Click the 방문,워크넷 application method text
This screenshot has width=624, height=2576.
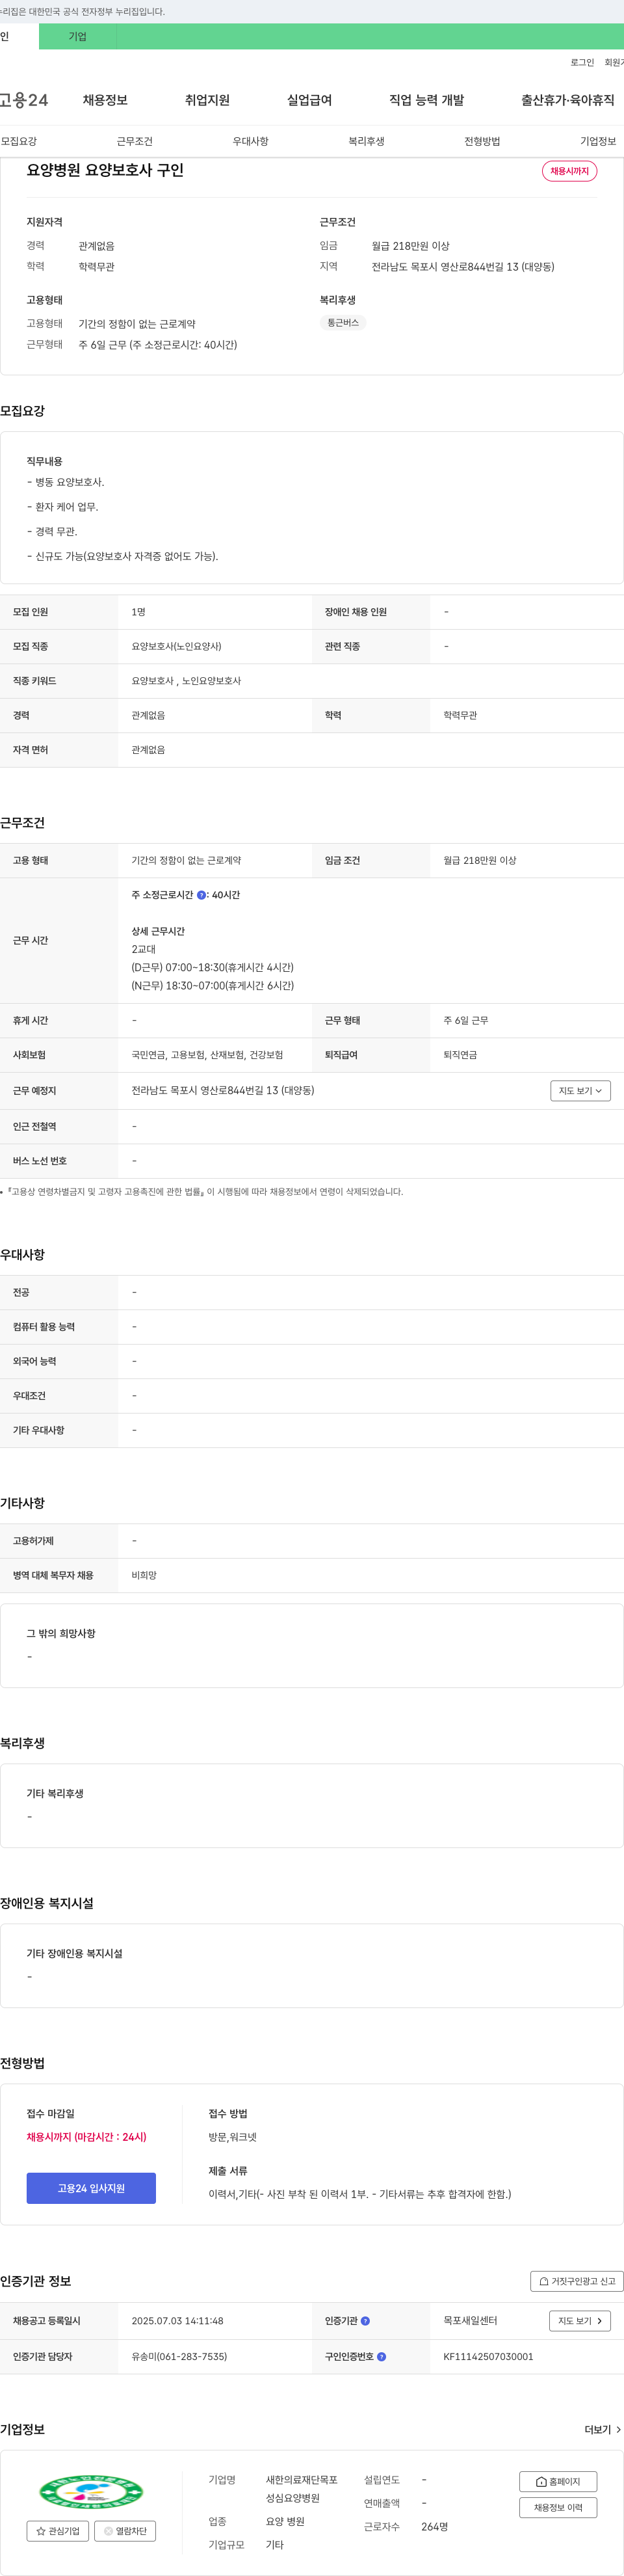point(232,2137)
